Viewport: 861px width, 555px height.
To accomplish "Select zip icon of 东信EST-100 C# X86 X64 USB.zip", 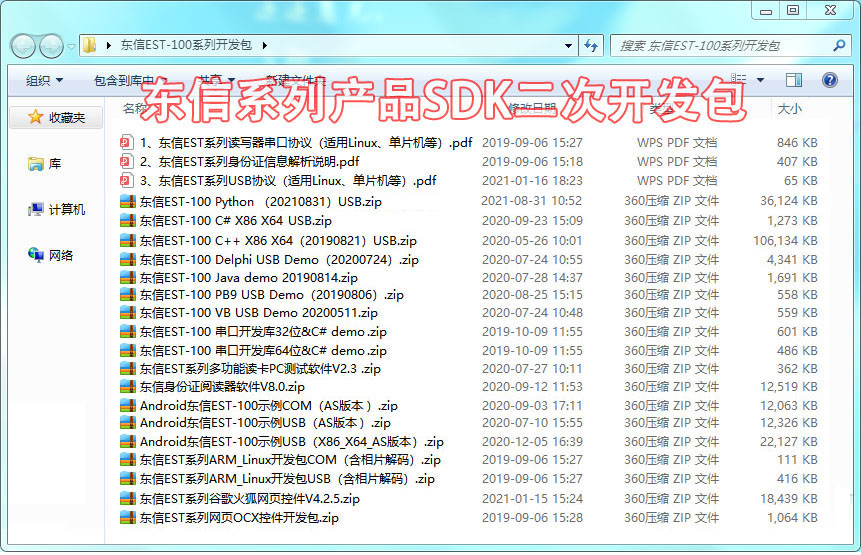I will [x=127, y=221].
